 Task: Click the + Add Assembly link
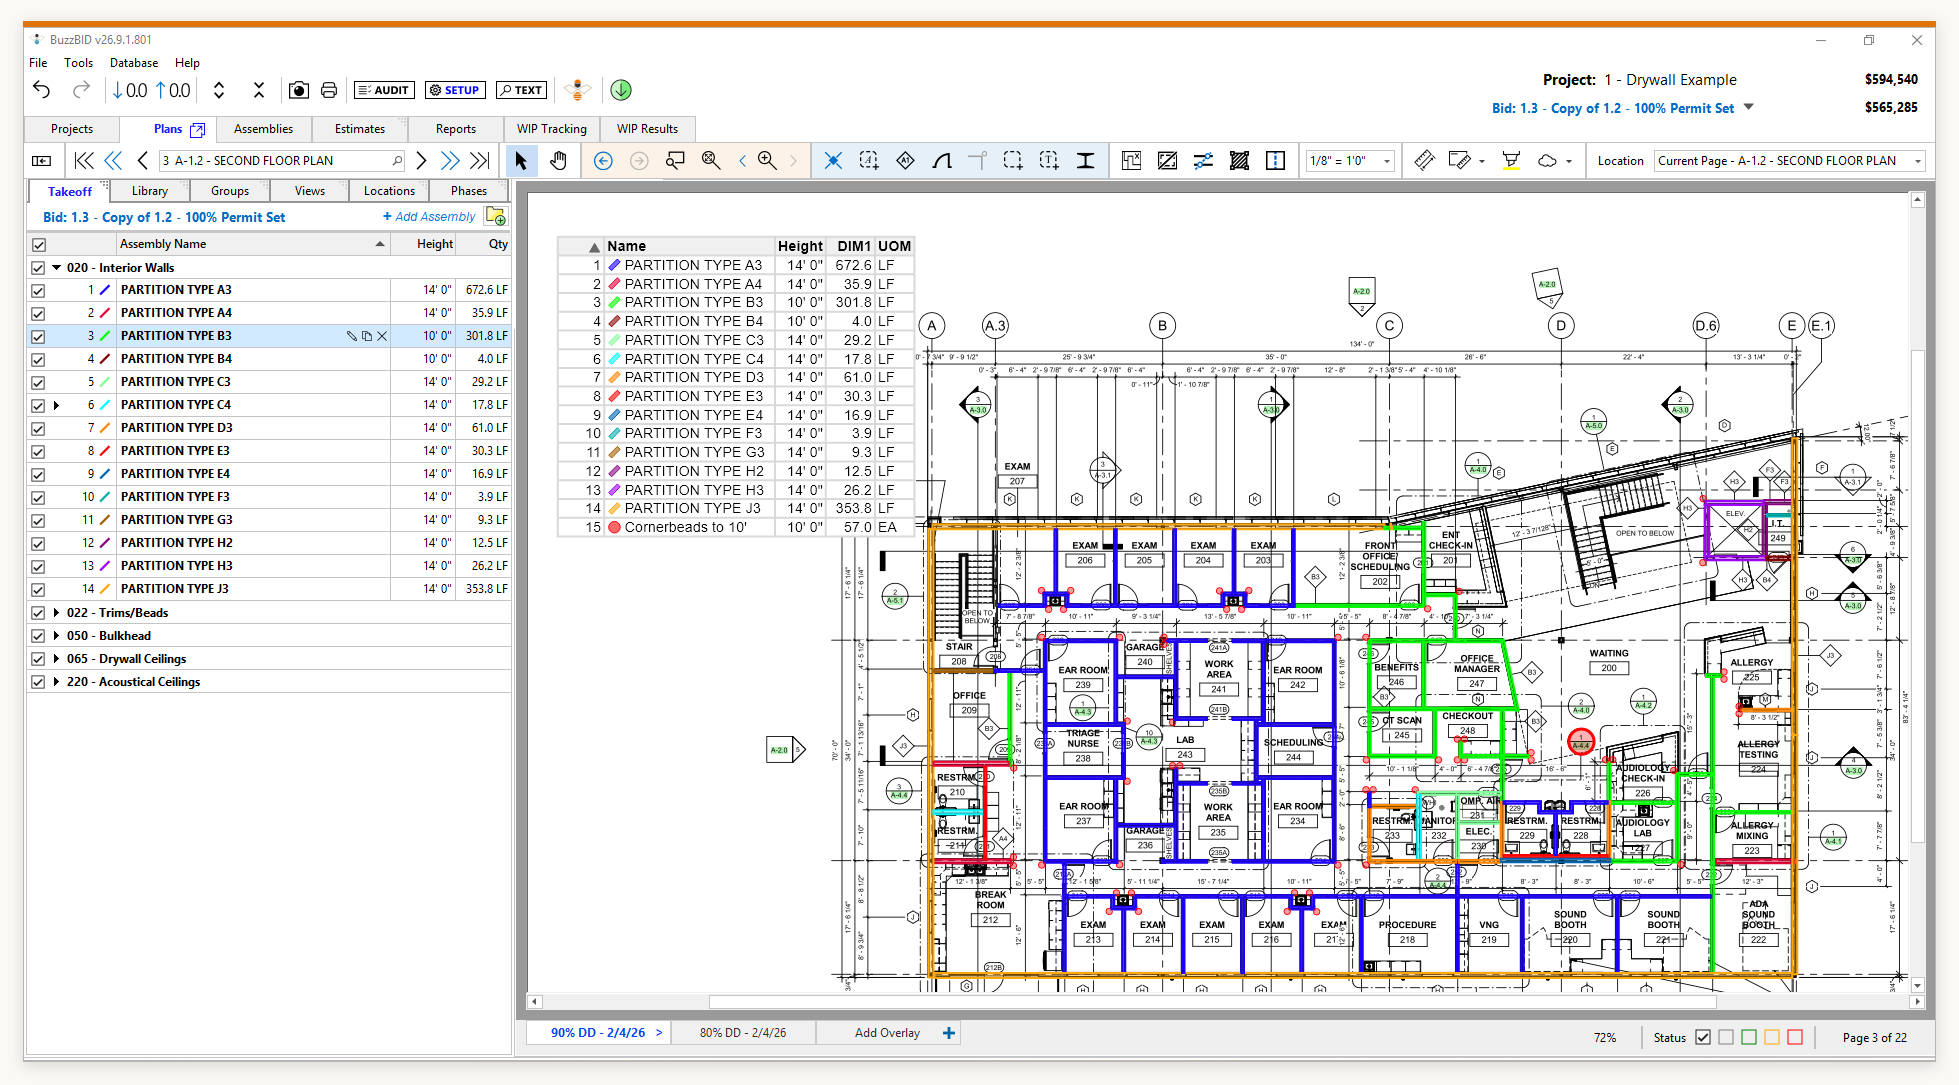(x=429, y=216)
